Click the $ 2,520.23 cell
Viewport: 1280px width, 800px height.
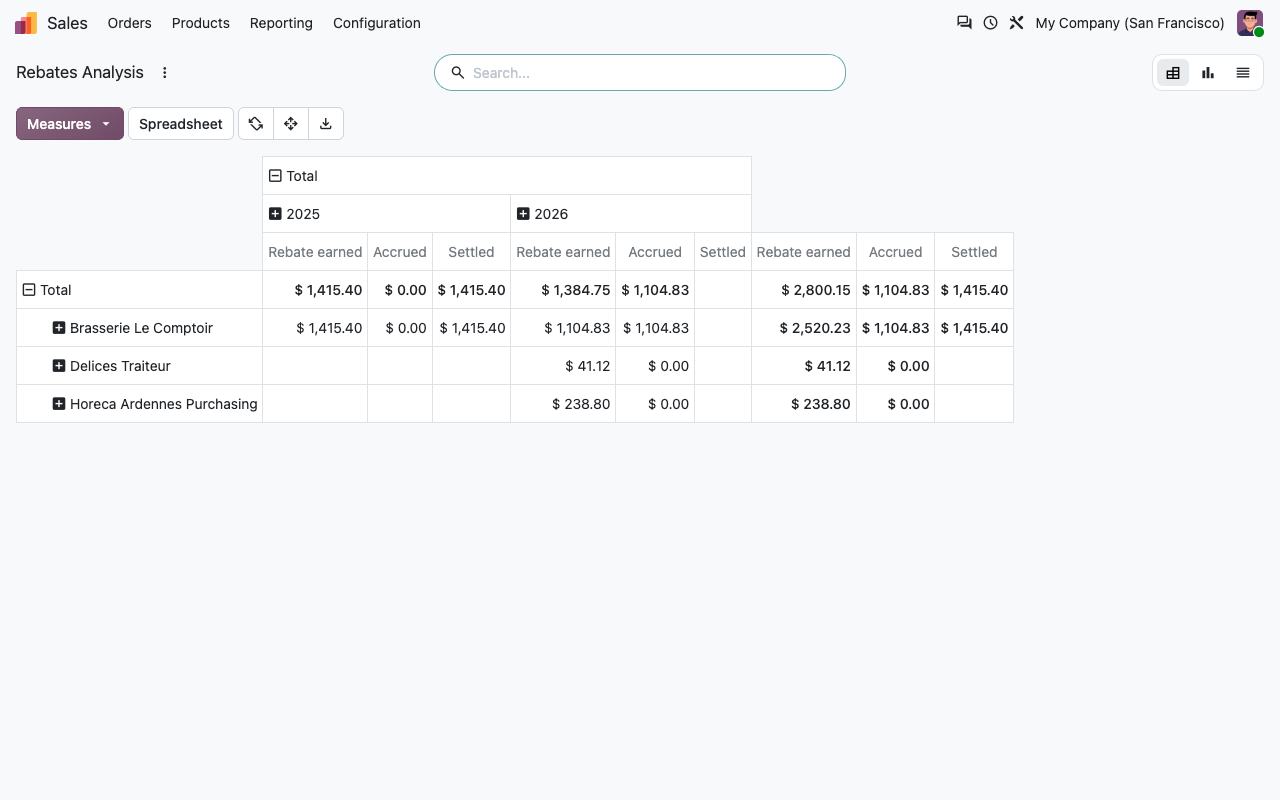tap(804, 328)
